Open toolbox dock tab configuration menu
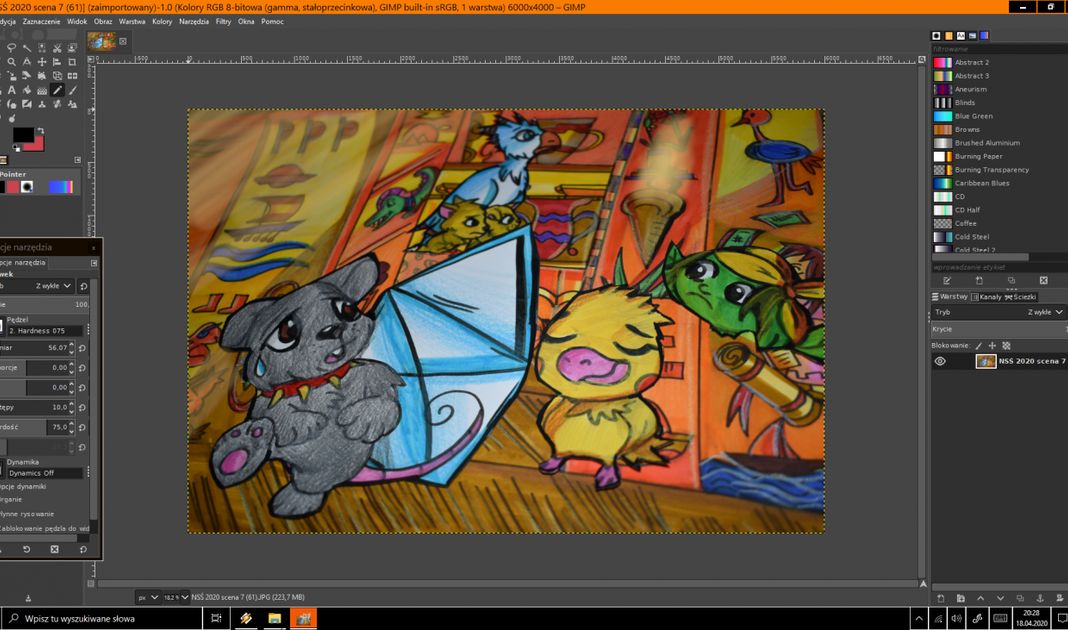The image size is (1068, 630). 78,160
